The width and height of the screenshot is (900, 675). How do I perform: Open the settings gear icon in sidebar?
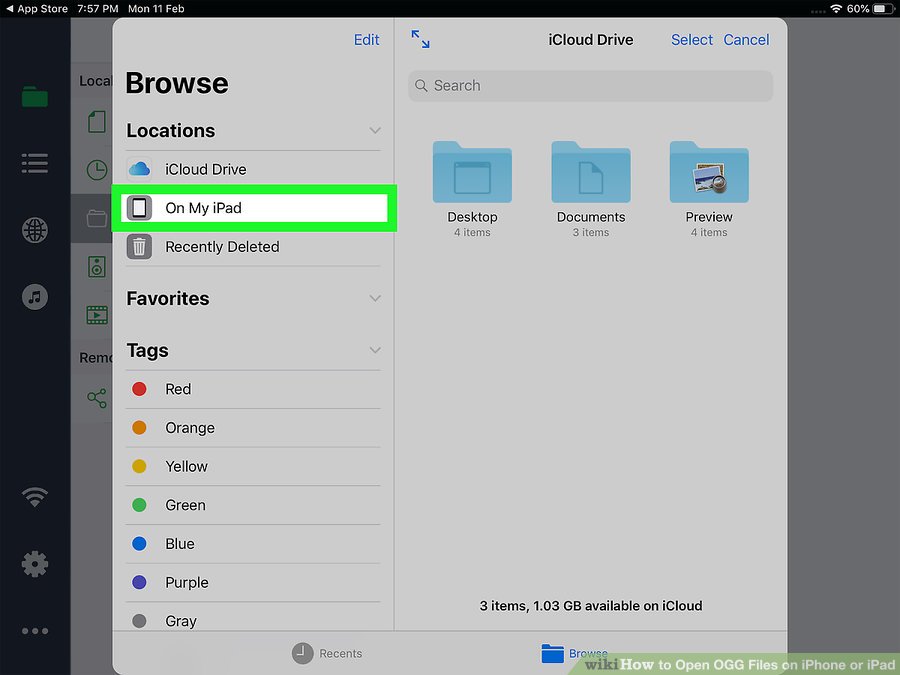34,564
